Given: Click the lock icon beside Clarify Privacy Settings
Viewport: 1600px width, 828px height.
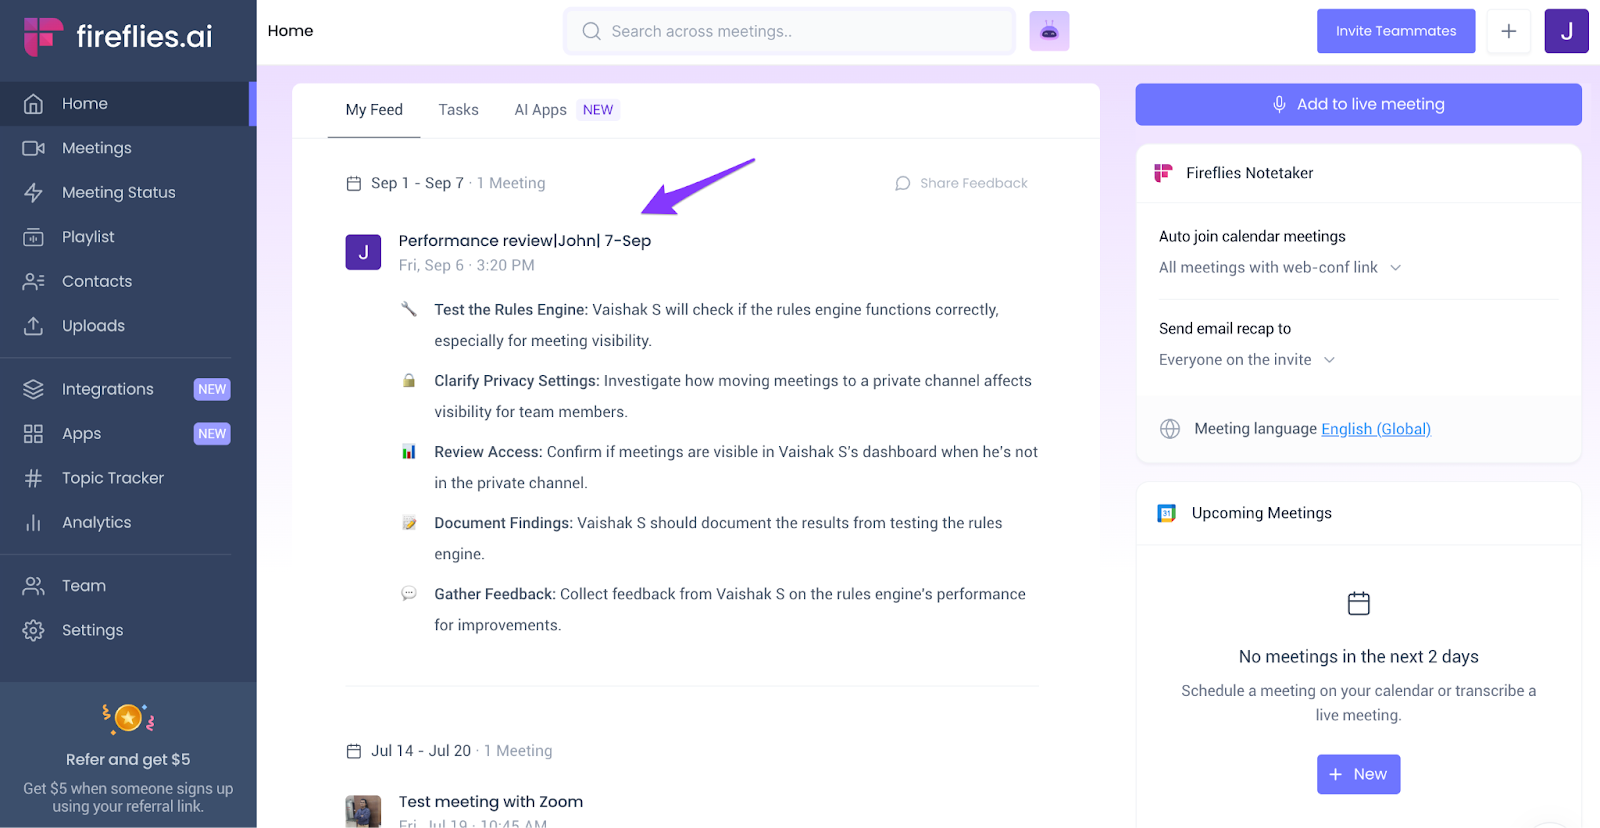Looking at the screenshot, I should (409, 380).
